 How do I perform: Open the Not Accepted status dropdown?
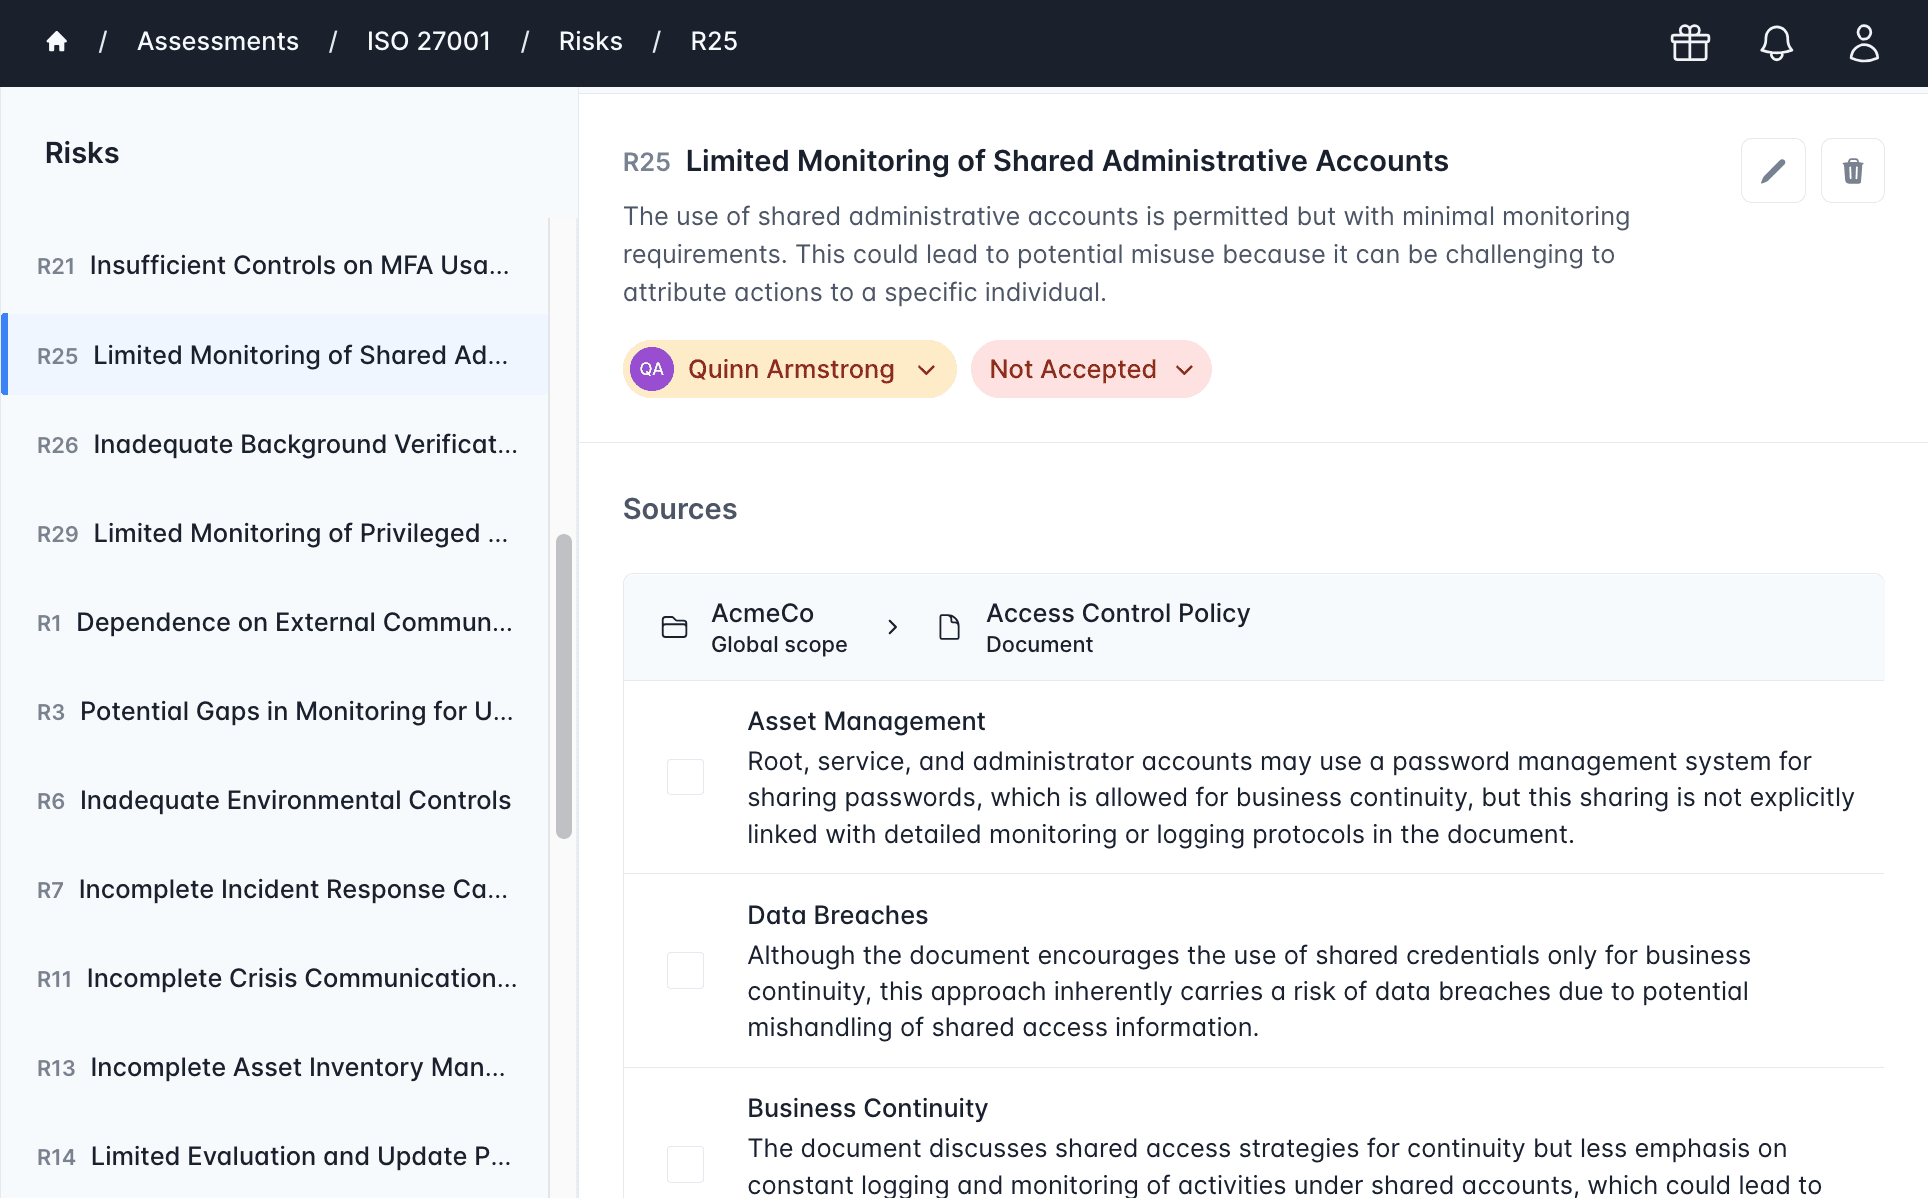1090,369
